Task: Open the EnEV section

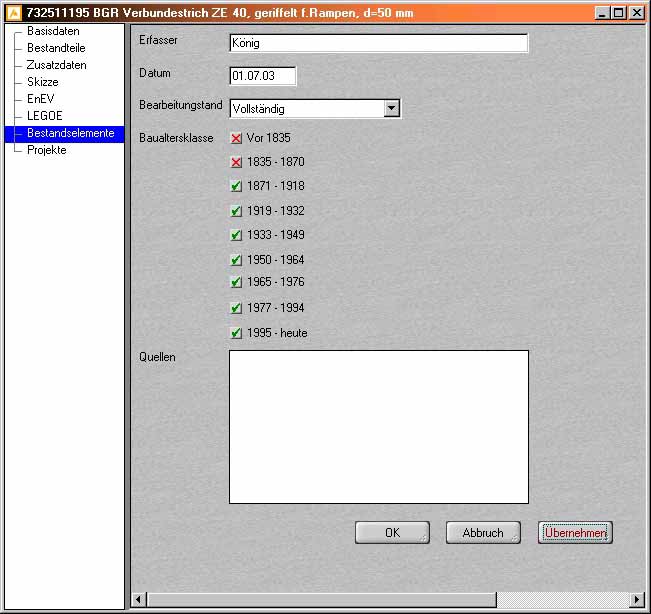Action: (40, 100)
